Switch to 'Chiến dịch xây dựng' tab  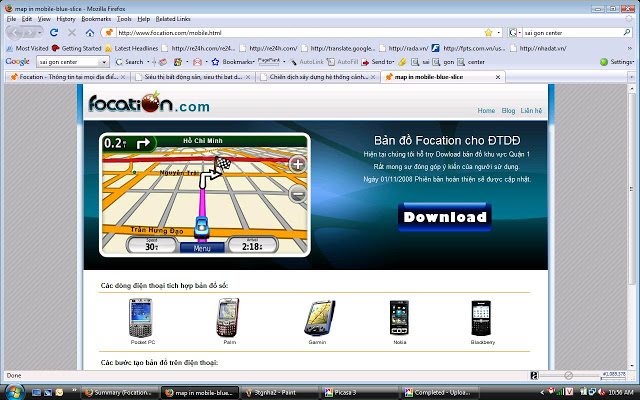click(318, 77)
